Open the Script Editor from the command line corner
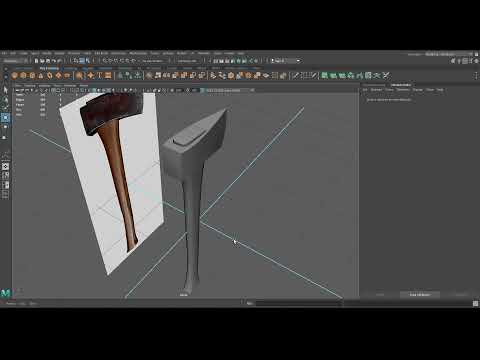This screenshot has height=360, width=480. pos(476,303)
